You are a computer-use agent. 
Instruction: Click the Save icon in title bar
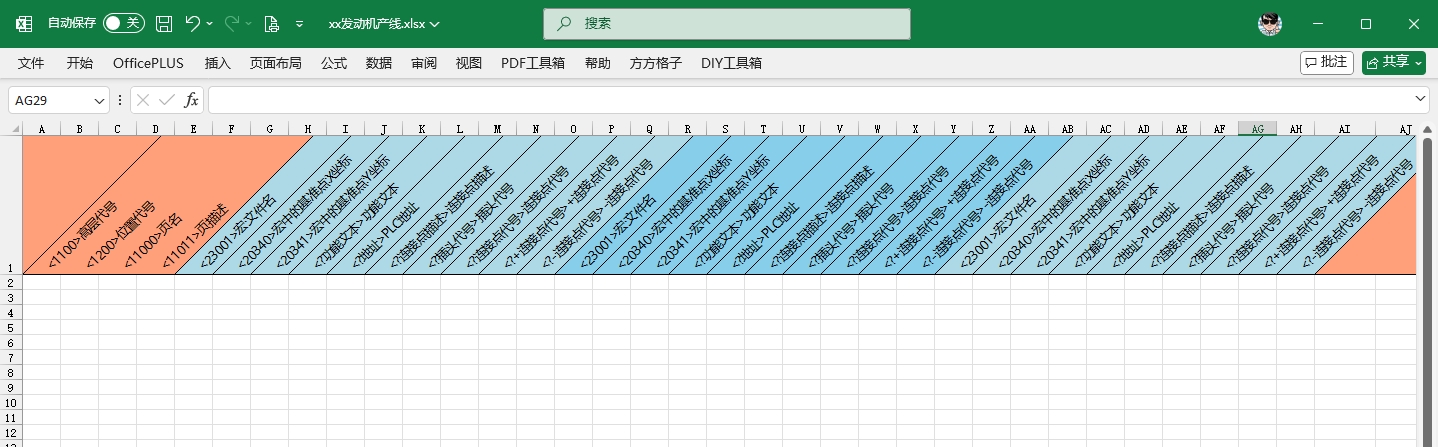(x=164, y=23)
